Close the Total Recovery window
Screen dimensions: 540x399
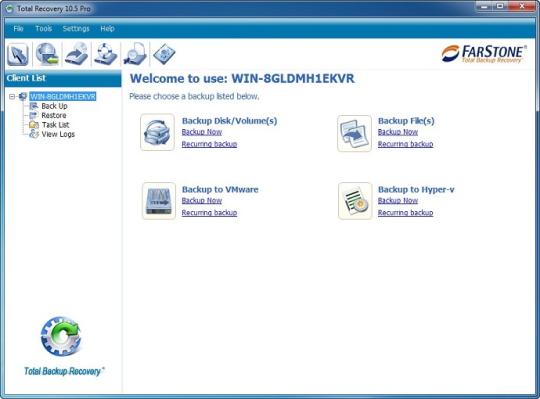[x=522, y=6]
